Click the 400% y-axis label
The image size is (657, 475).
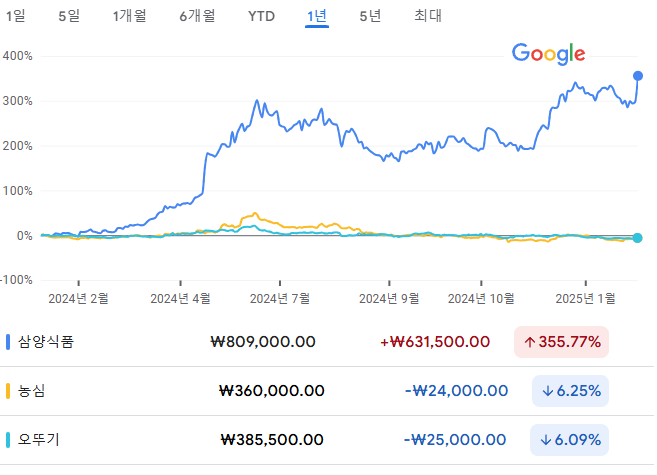click(18, 56)
